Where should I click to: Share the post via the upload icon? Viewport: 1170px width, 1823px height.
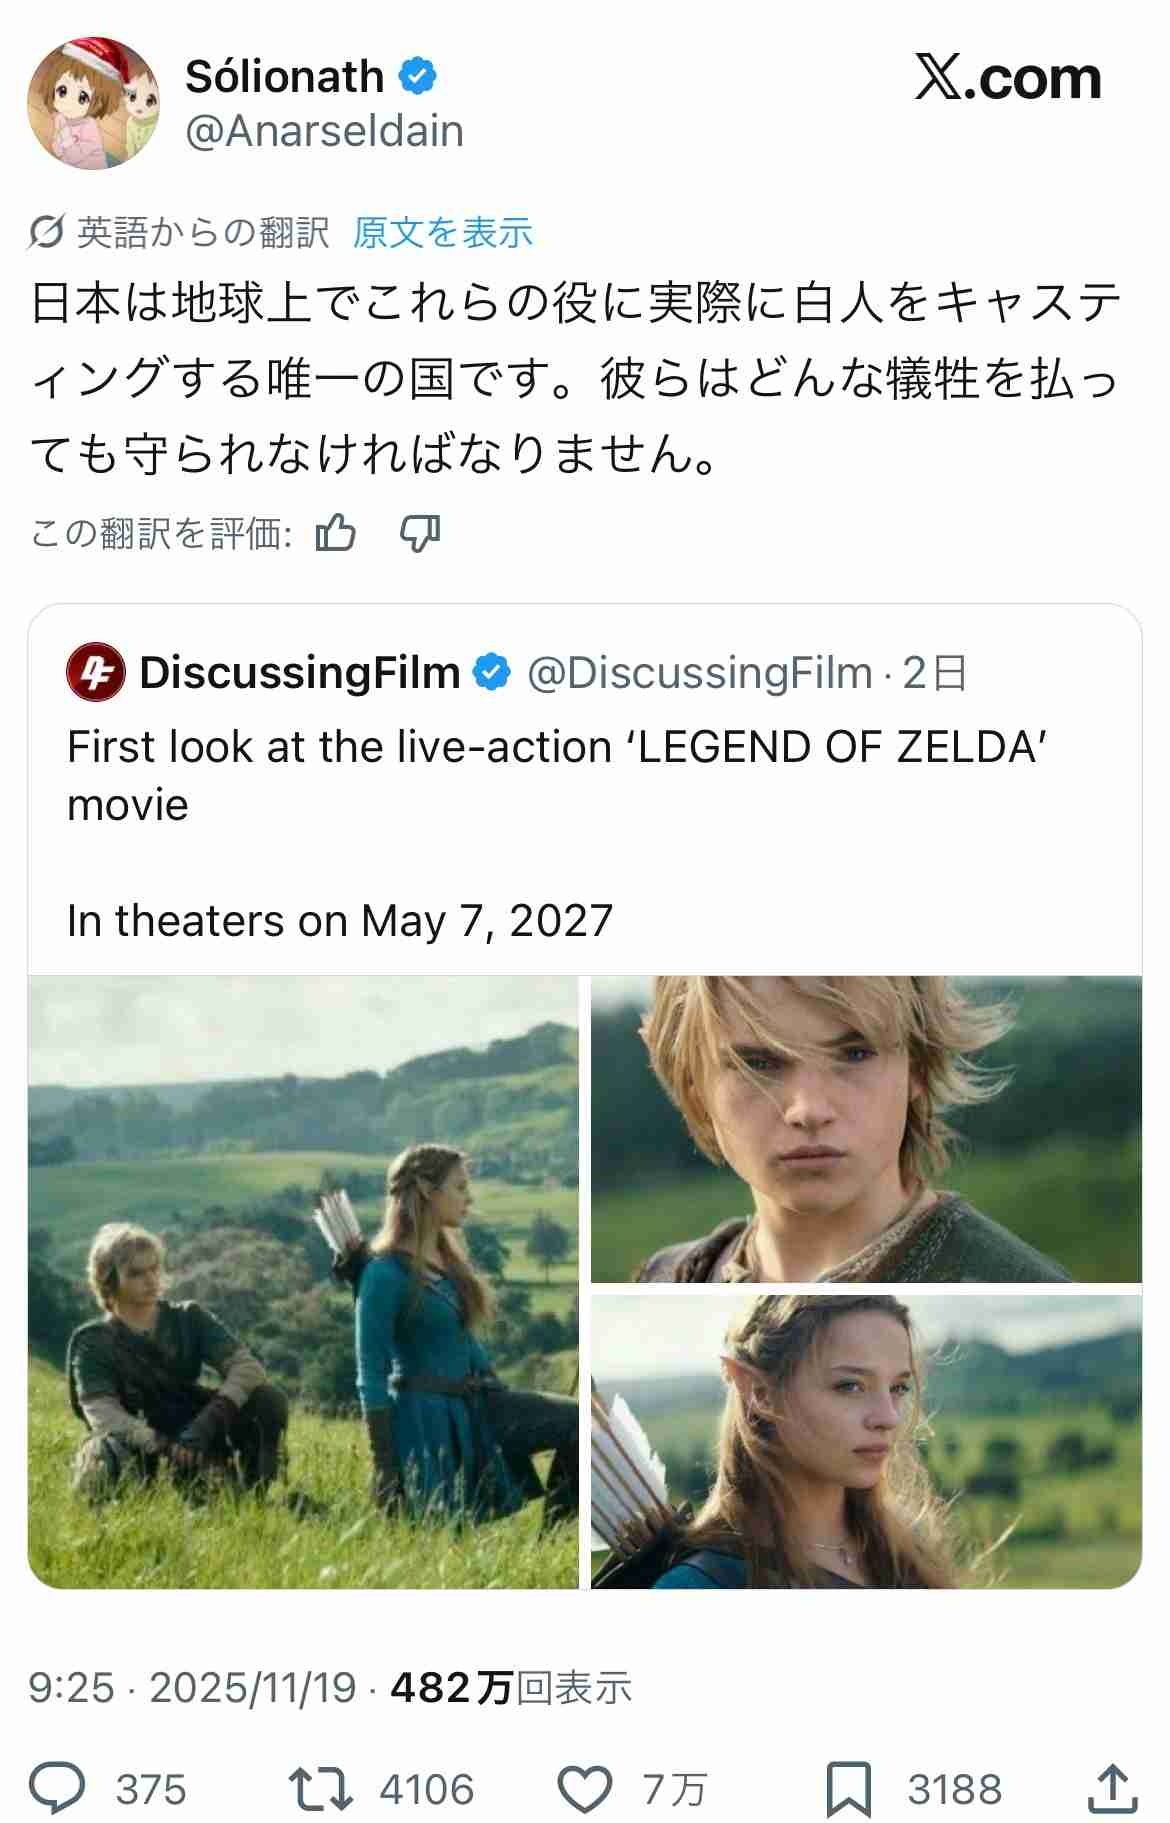click(1112, 1789)
